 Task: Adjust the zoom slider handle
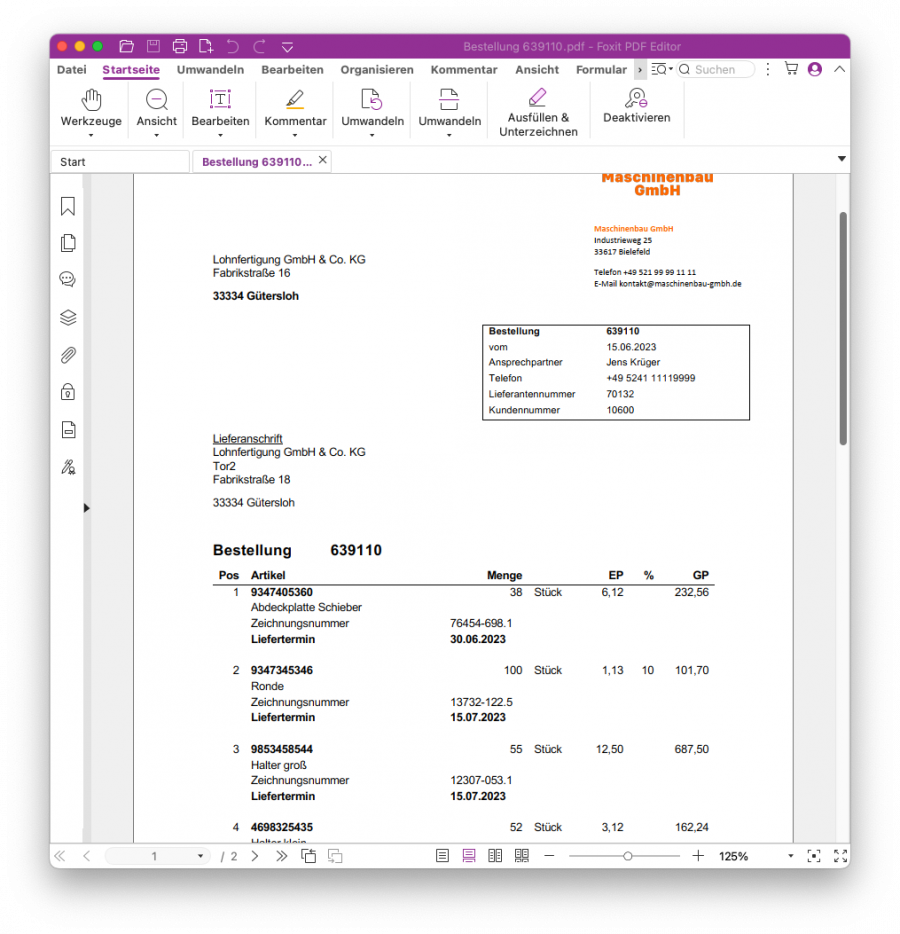pyautogui.click(x=627, y=856)
